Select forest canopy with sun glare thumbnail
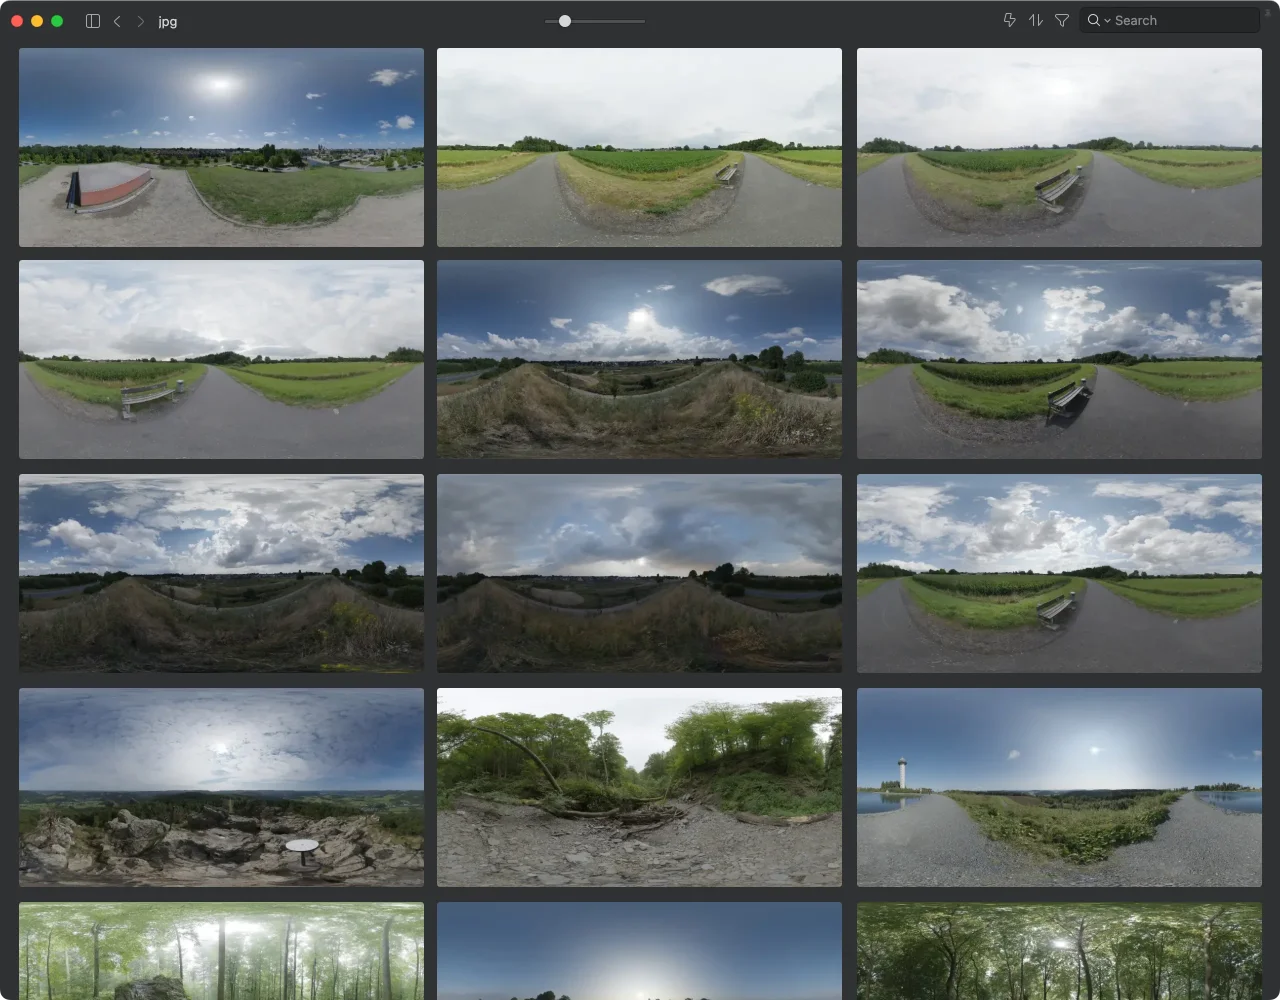 tap(1059, 951)
